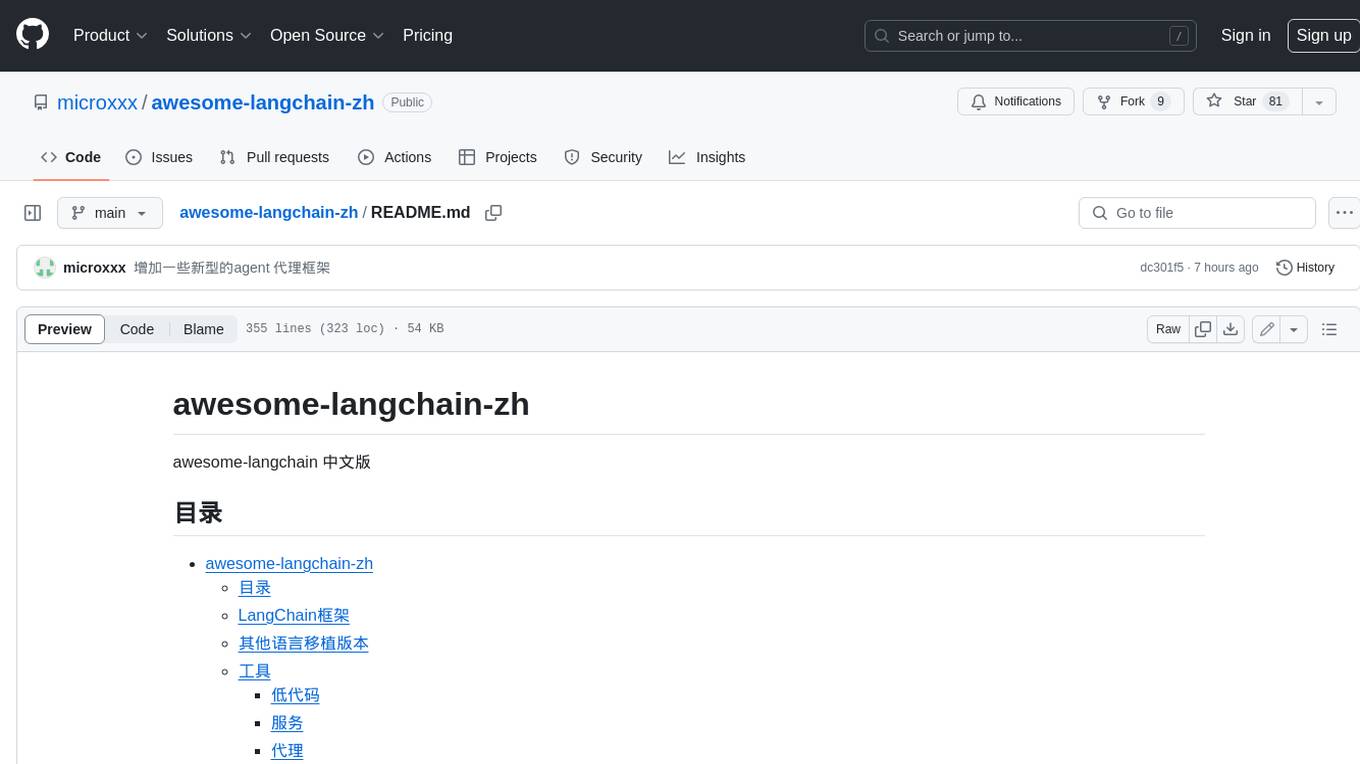Click the Sign in link
1360x764 pixels.
1245,35
